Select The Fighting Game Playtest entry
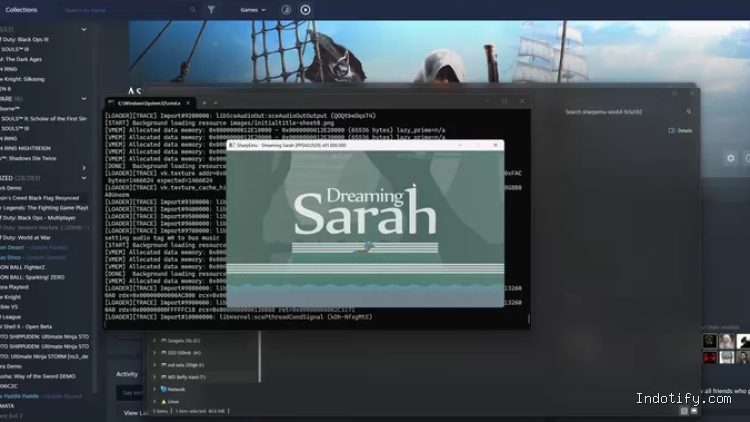 click(x=44, y=208)
